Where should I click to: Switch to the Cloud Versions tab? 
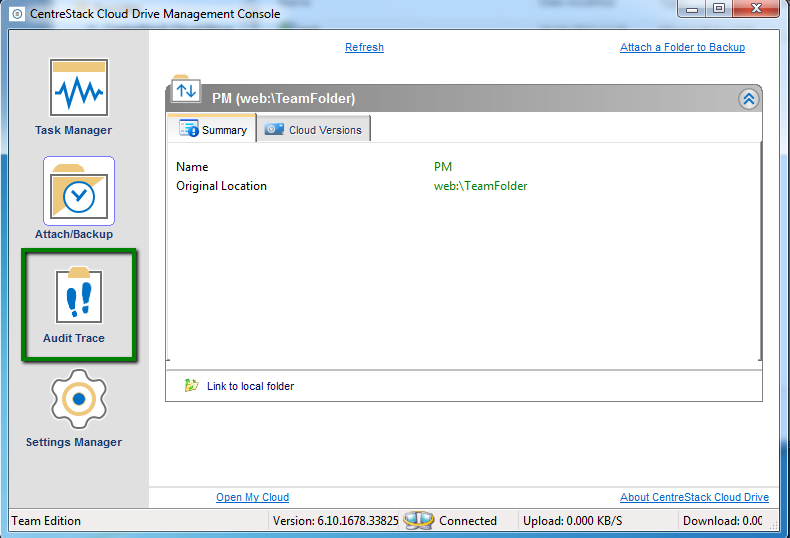(x=314, y=129)
